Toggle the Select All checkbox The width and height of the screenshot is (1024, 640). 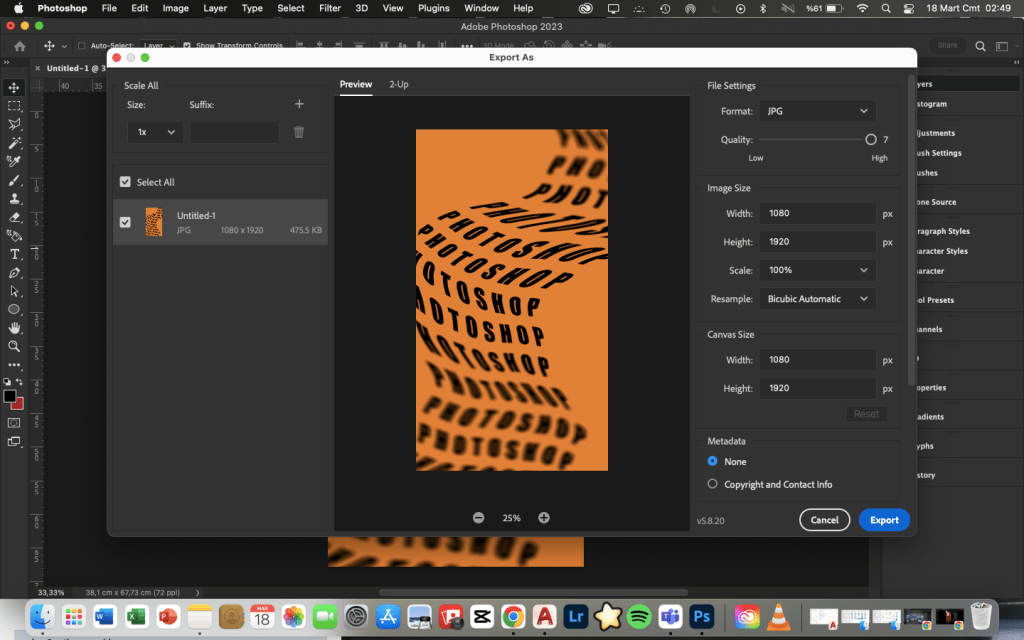click(125, 182)
